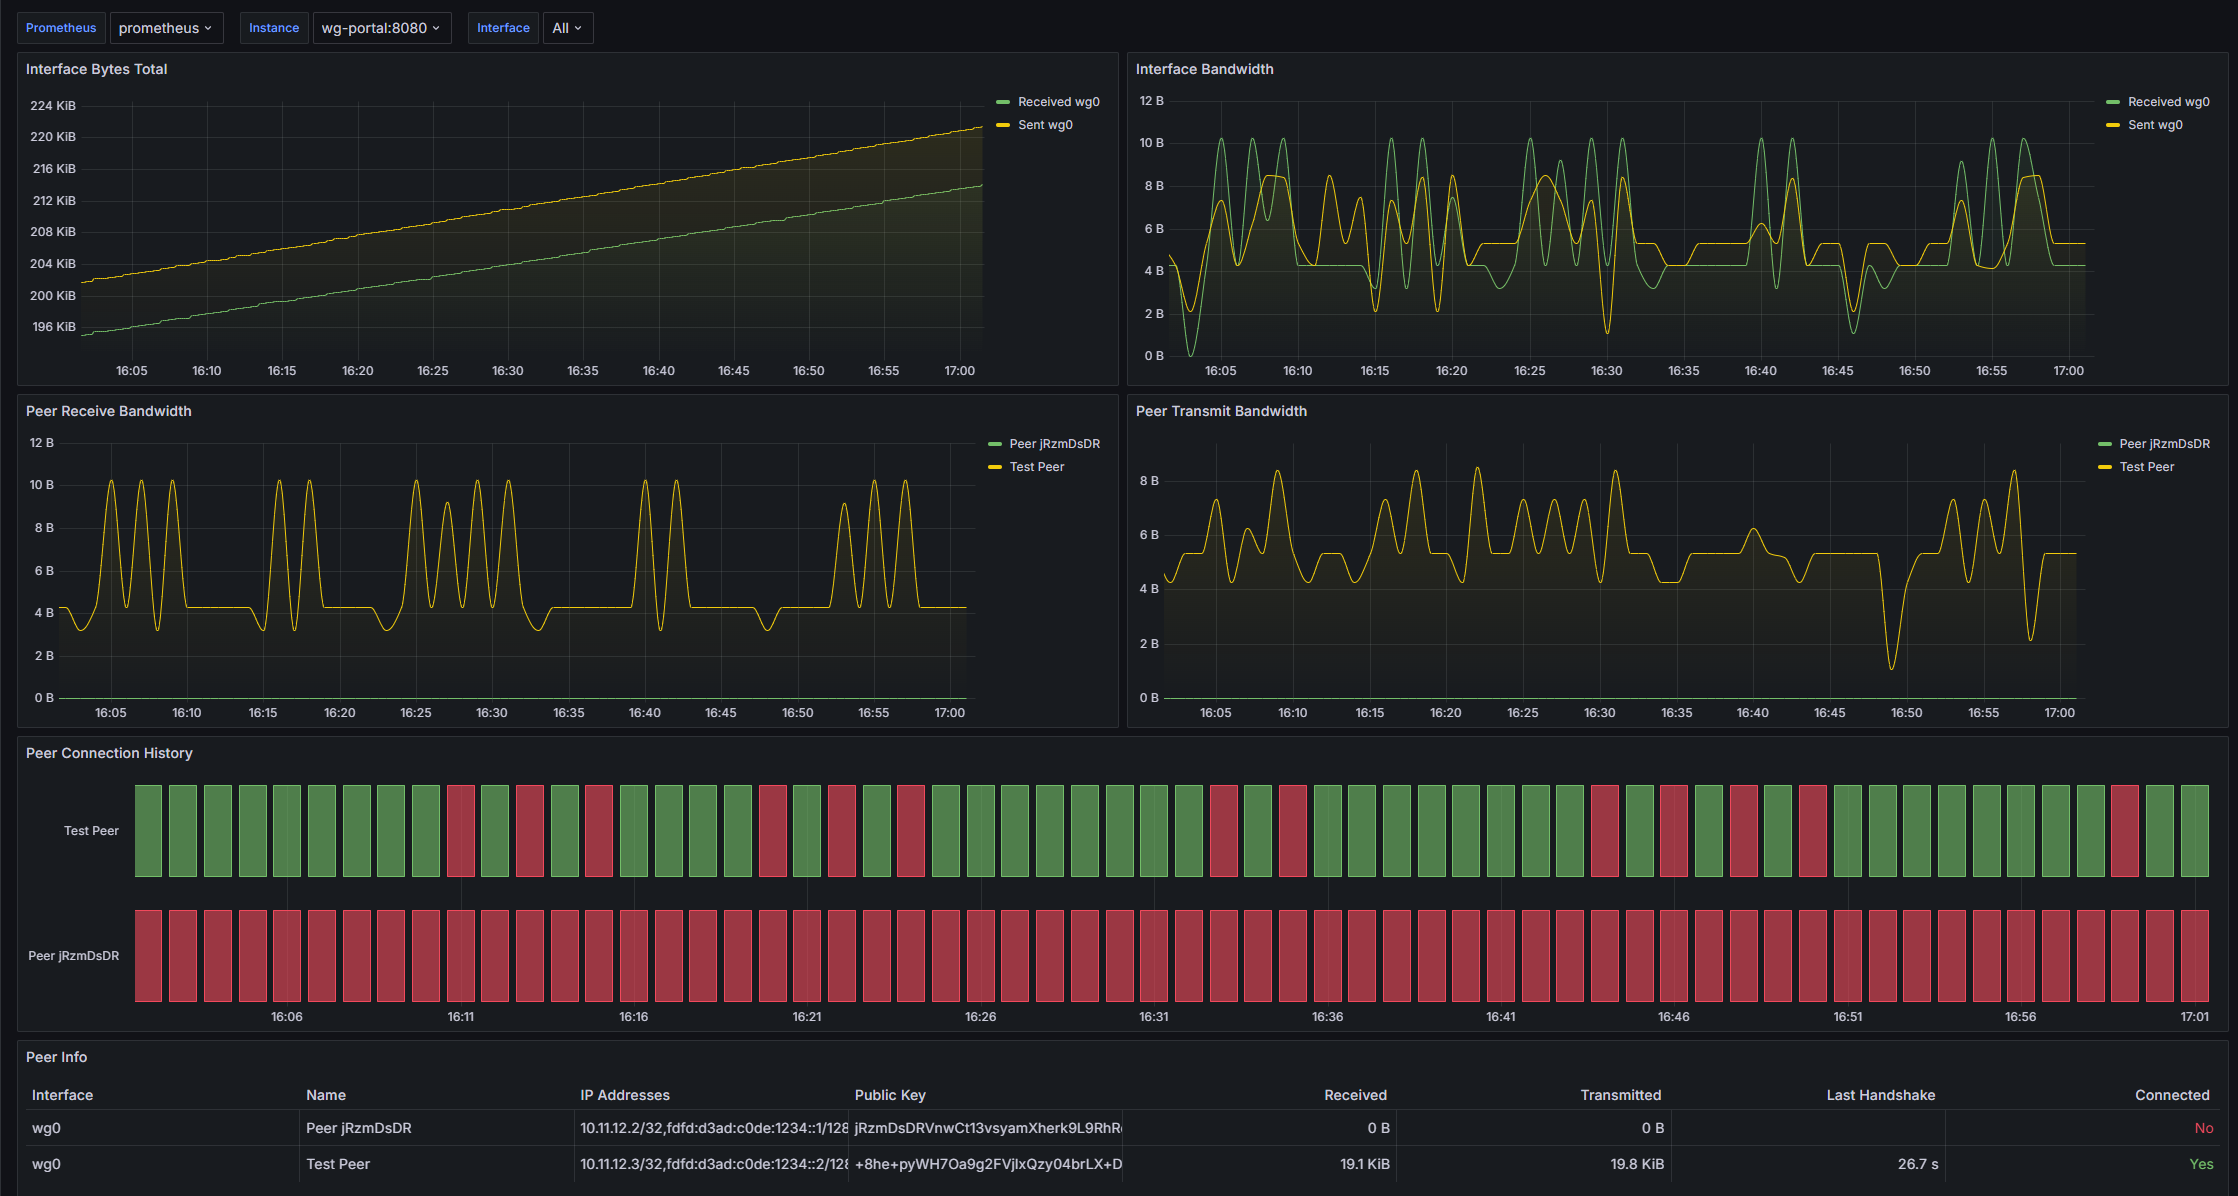Click the Connected column header in Peer Info
Screen dimensions: 2238x1196
[x=2172, y=1095]
